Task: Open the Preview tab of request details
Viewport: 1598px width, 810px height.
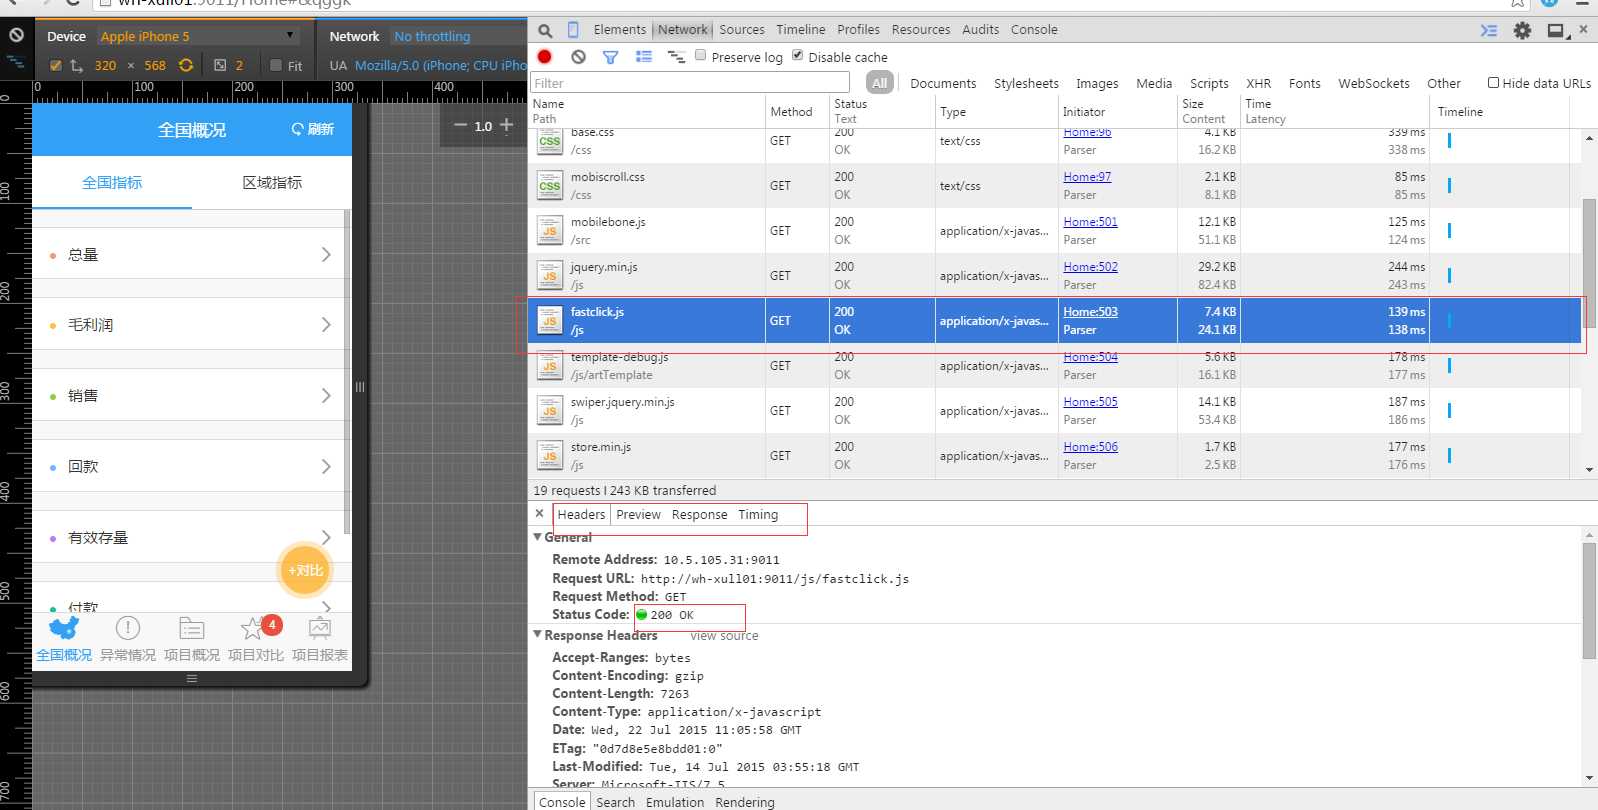Action: [x=638, y=515]
